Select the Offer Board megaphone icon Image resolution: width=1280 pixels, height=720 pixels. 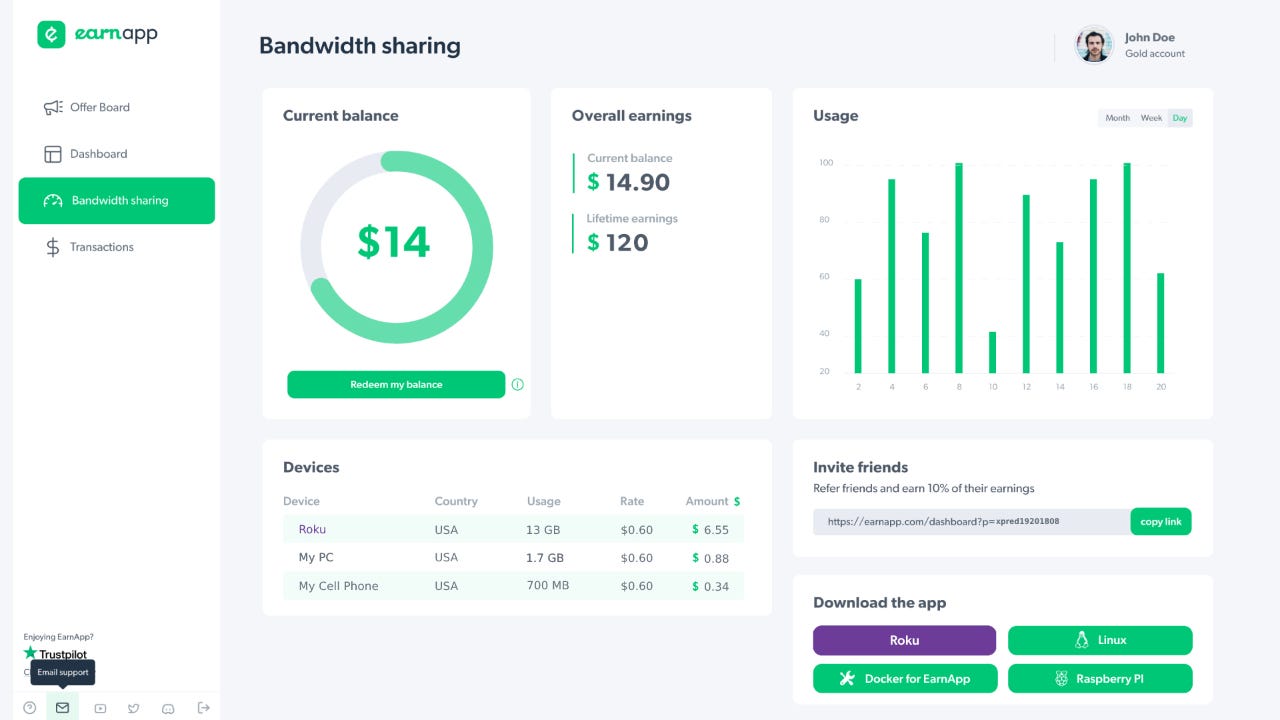pyautogui.click(x=50, y=107)
